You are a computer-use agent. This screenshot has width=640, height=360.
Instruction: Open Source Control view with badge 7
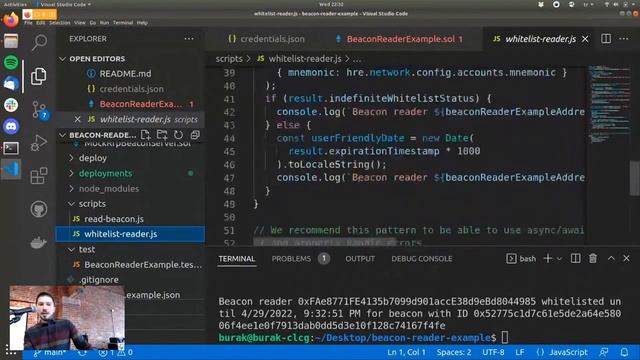pyautogui.click(x=40, y=110)
